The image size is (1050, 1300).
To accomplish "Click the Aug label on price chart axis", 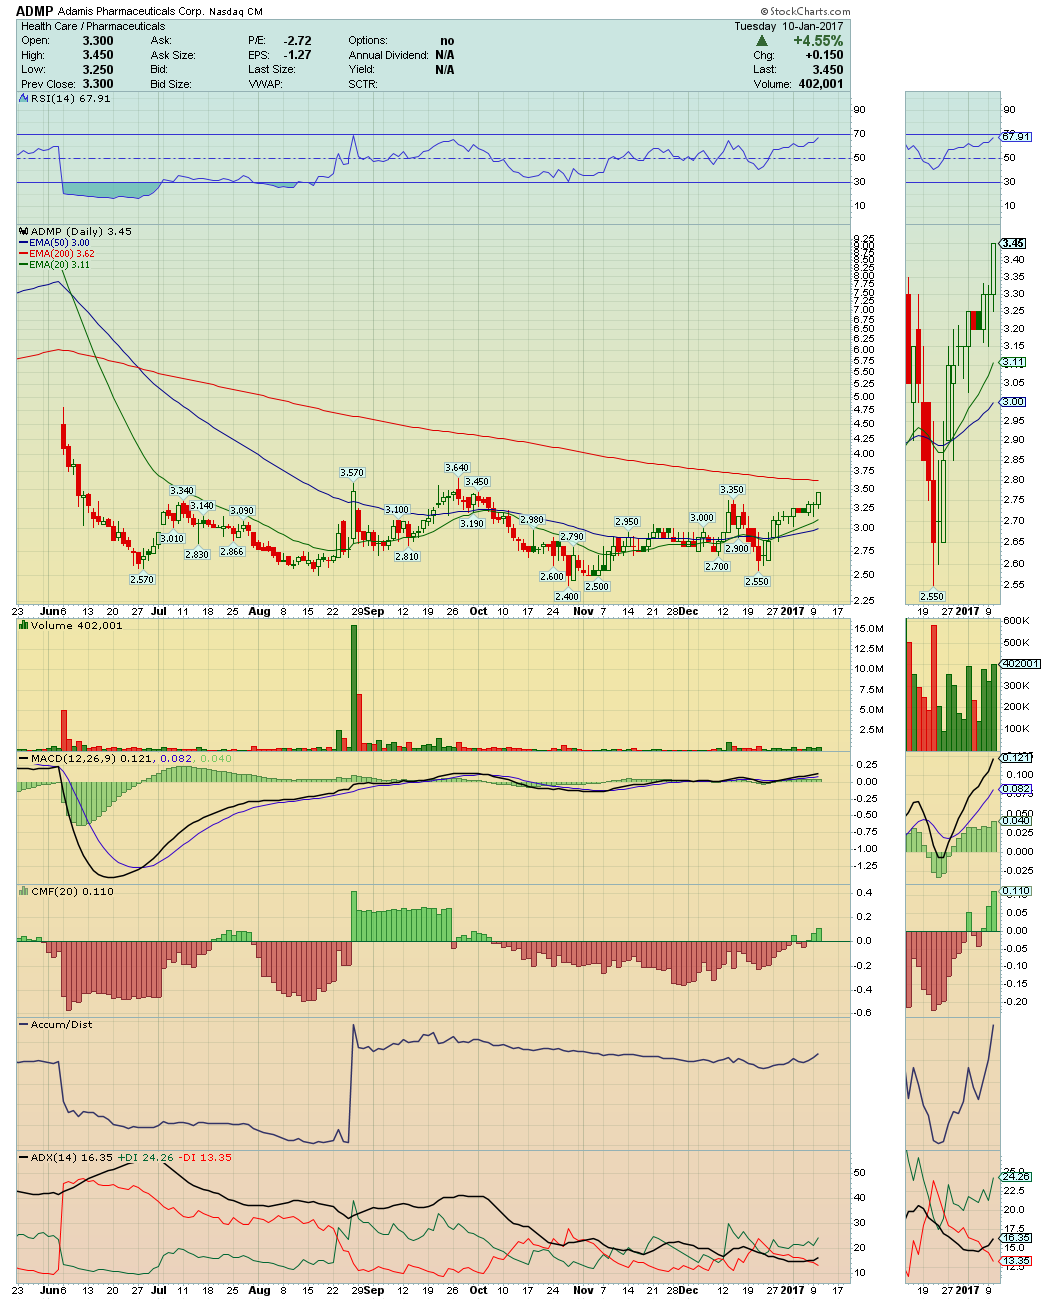I will 260,610.
